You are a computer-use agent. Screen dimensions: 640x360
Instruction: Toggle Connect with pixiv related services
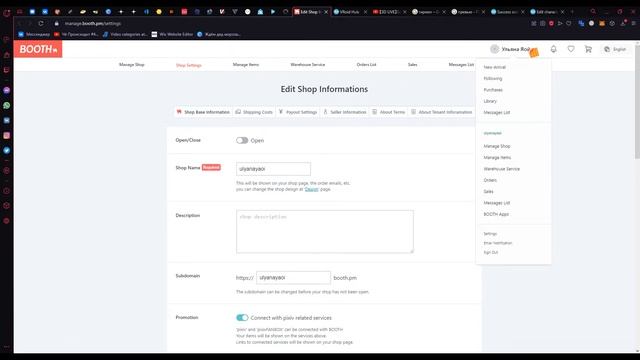pyautogui.click(x=242, y=318)
